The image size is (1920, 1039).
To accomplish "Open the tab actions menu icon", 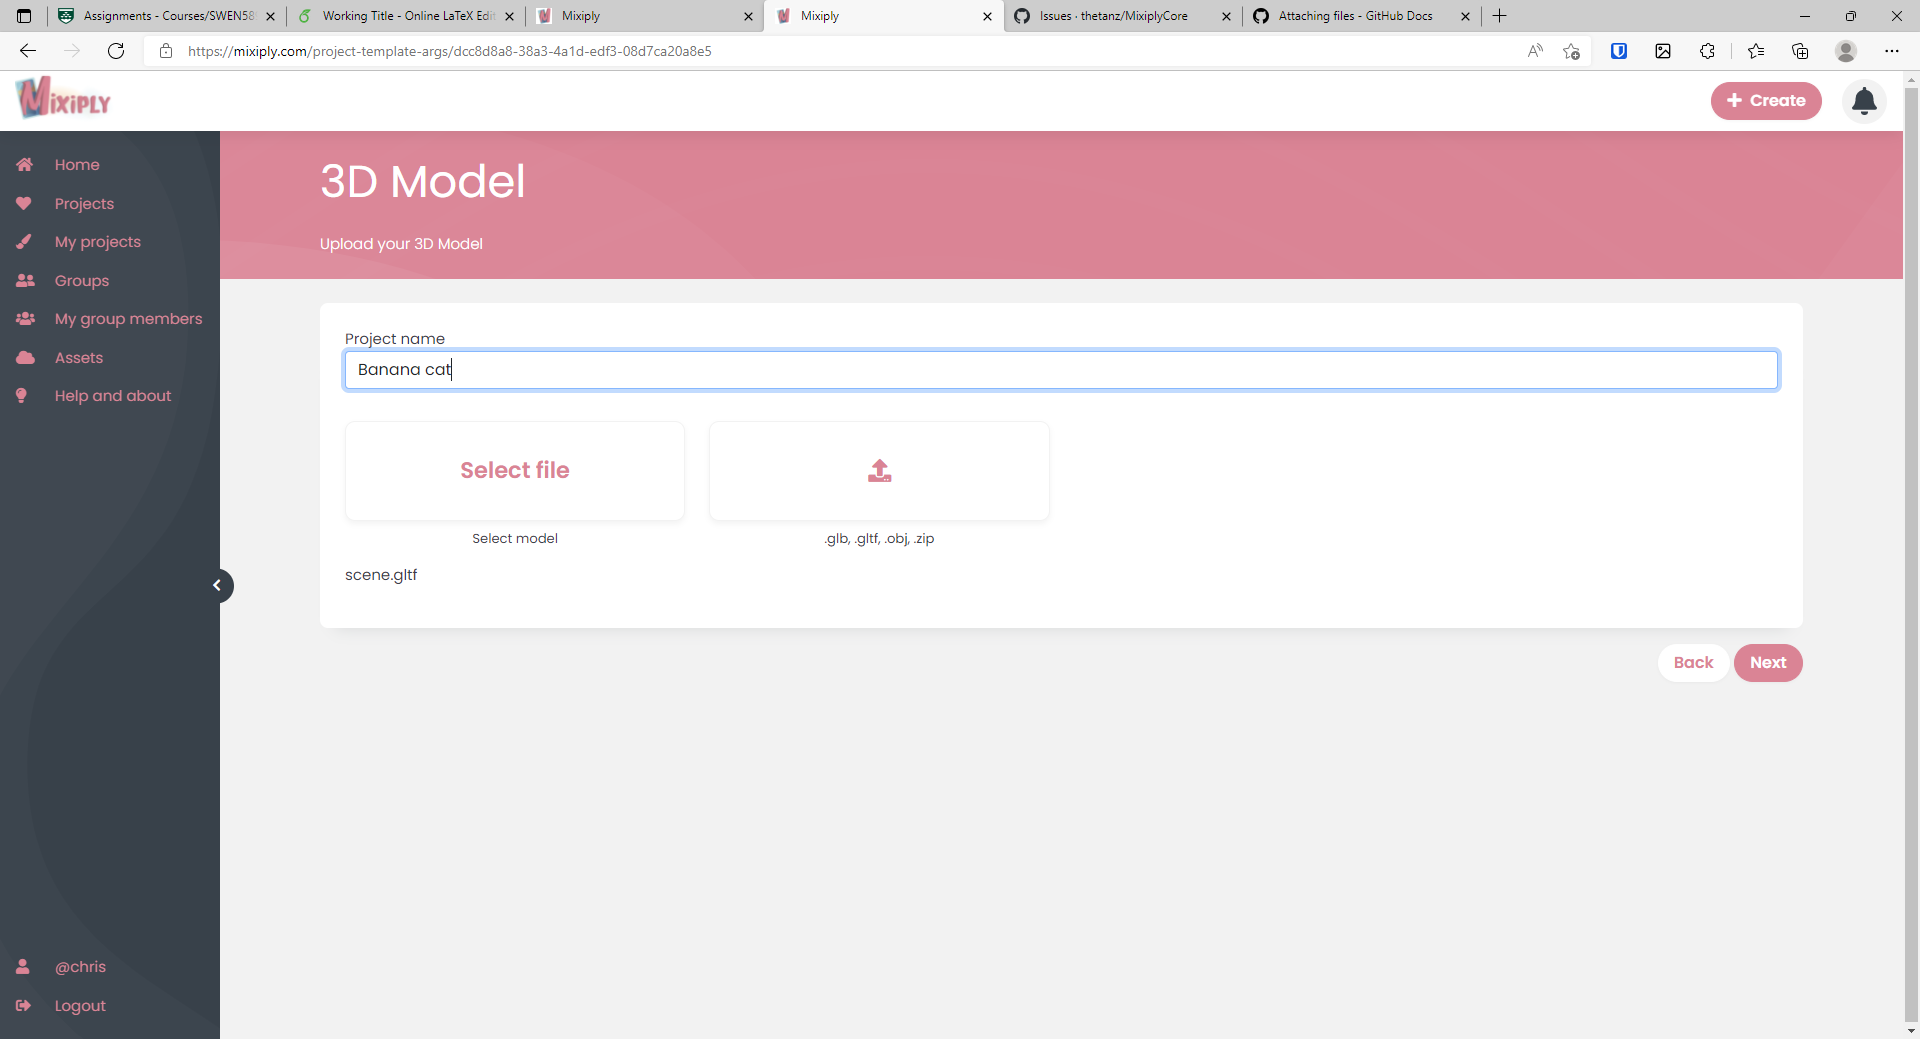I will point(24,16).
